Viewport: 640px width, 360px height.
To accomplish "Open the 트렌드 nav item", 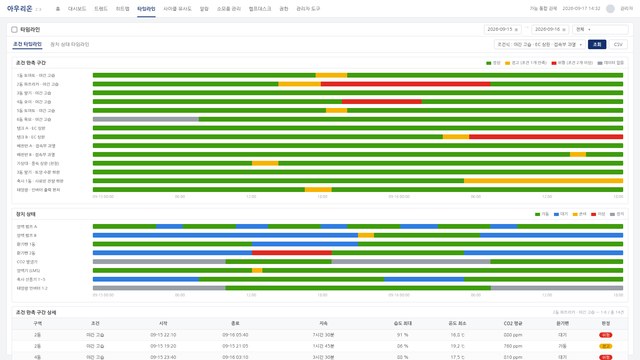I will tap(101, 9).
